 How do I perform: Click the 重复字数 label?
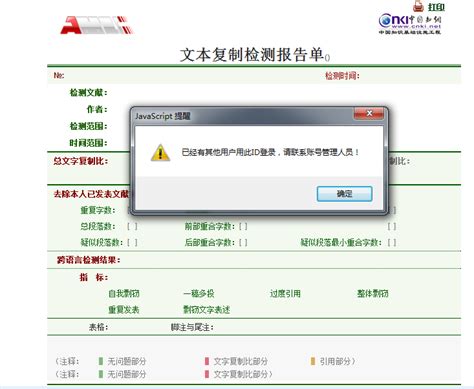[98, 210]
